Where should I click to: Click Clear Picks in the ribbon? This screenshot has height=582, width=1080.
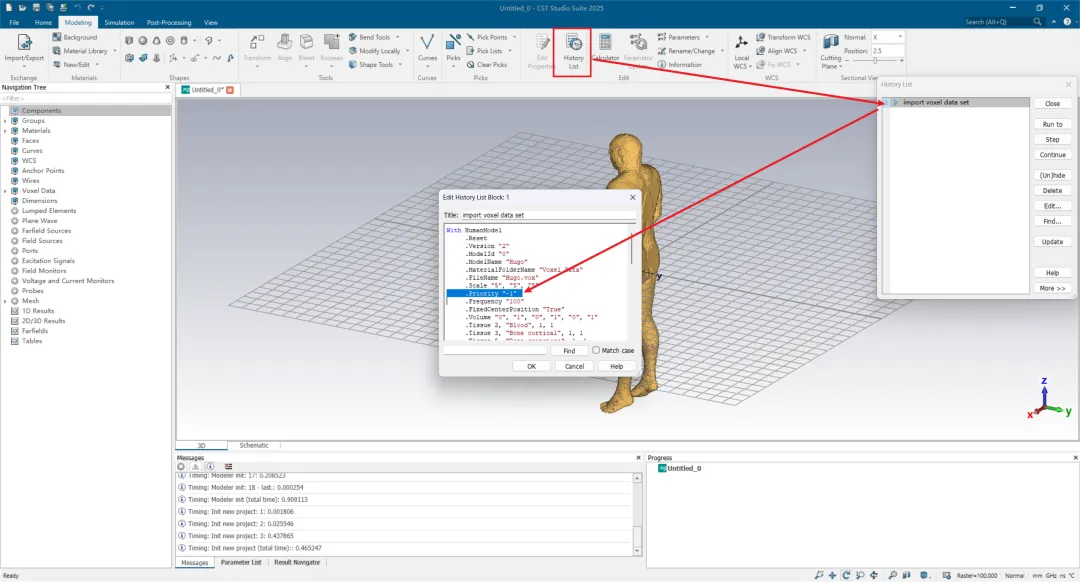point(486,65)
